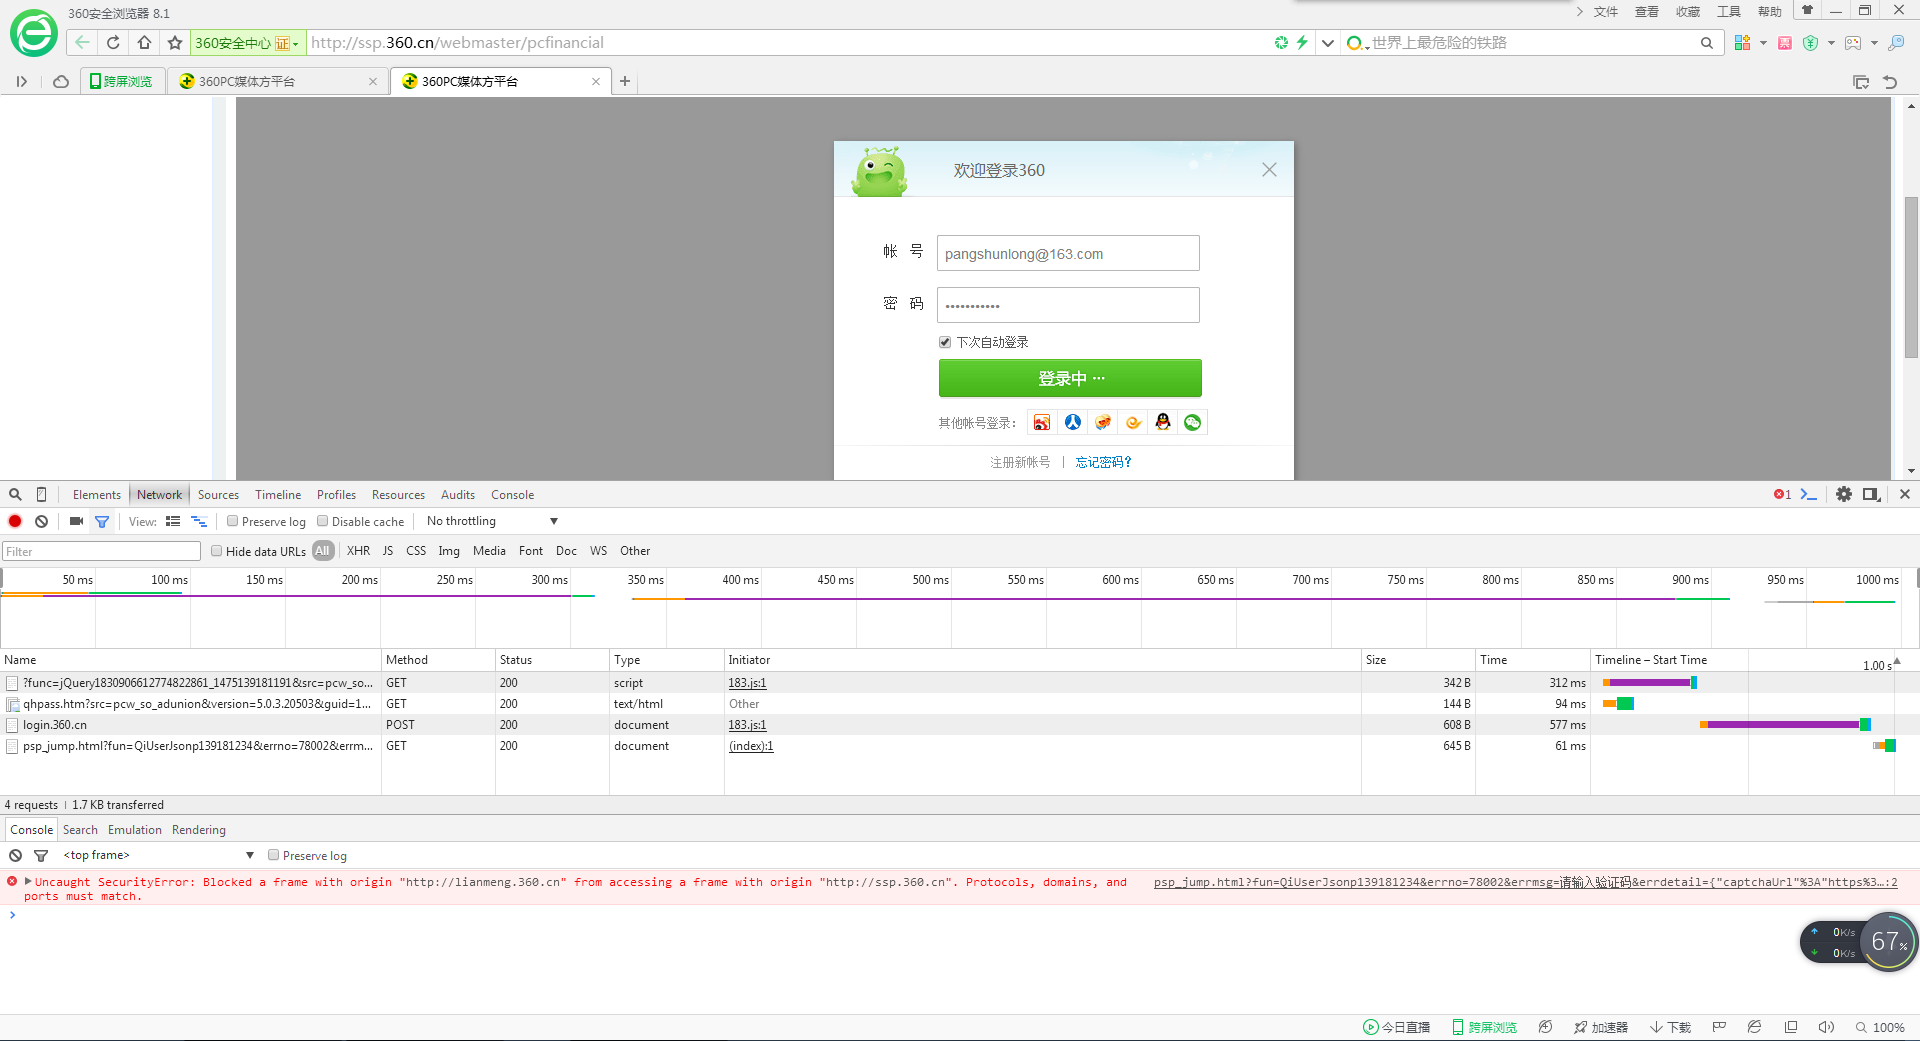Screen dimensions: 1920x1041
Task: Open the No throttling dropdown
Action: point(492,521)
